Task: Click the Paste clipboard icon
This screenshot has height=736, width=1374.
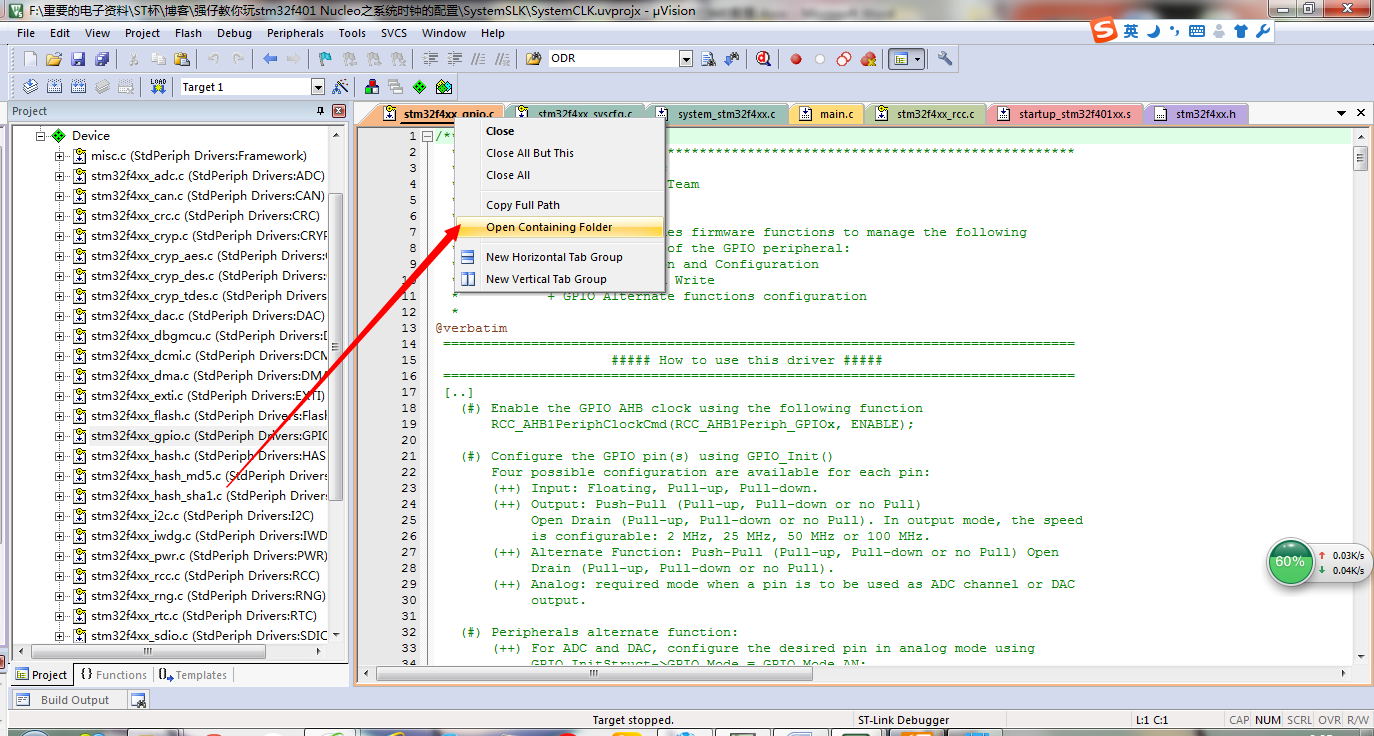Action: click(181, 59)
